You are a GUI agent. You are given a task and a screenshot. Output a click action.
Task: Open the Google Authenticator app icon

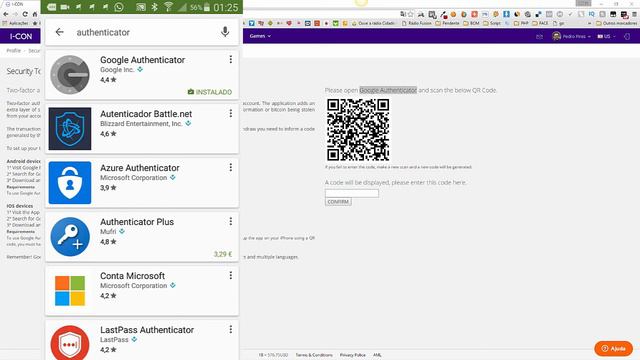[70, 75]
